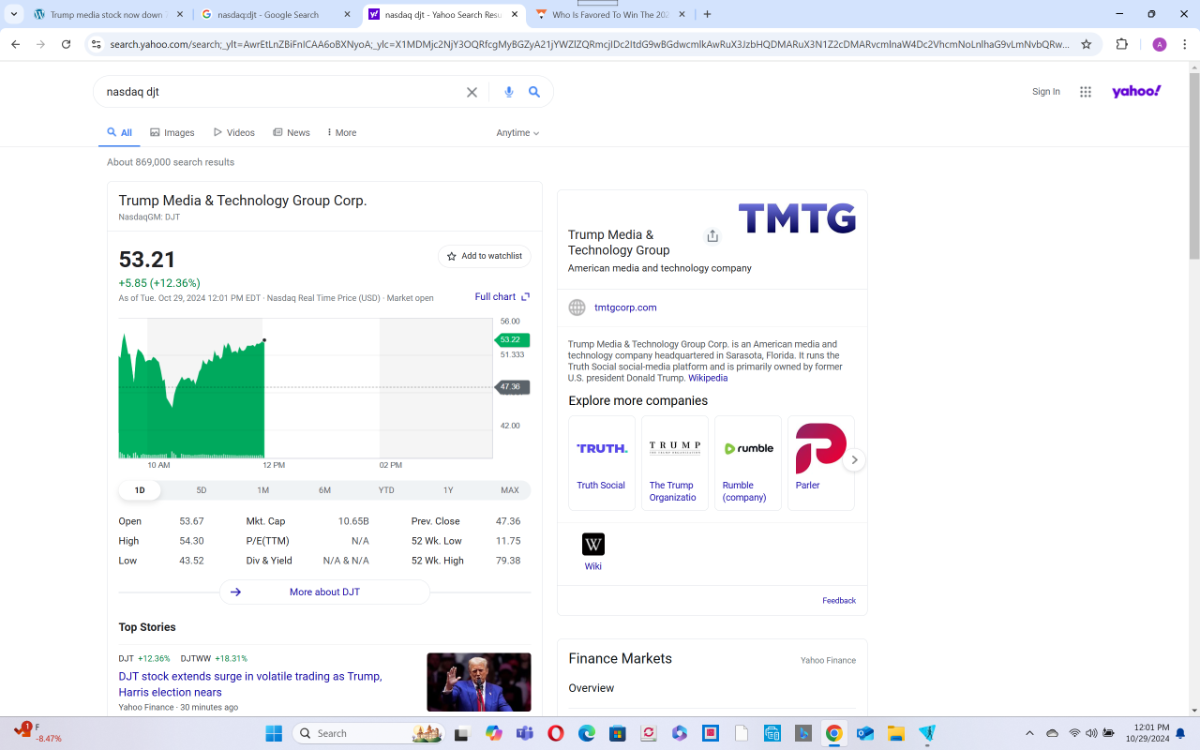Select the 1Y chart range
Viewport: 1200px width, 750px height.
pyautogui.click(x=448, y=490)
